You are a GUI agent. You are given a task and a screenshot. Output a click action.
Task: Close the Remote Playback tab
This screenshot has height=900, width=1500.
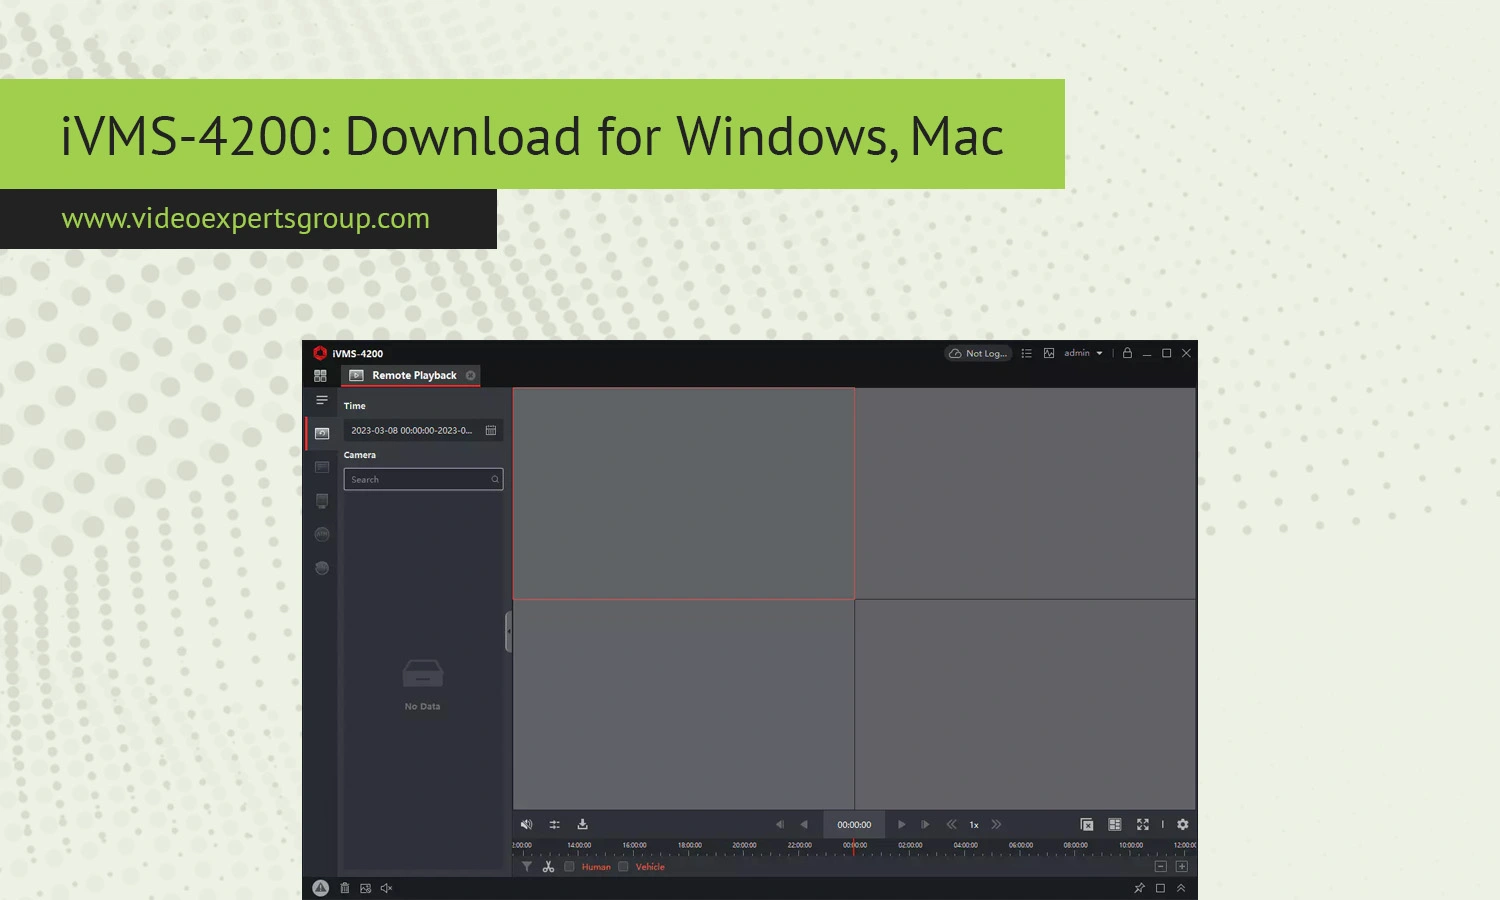(x=471, y=376)
